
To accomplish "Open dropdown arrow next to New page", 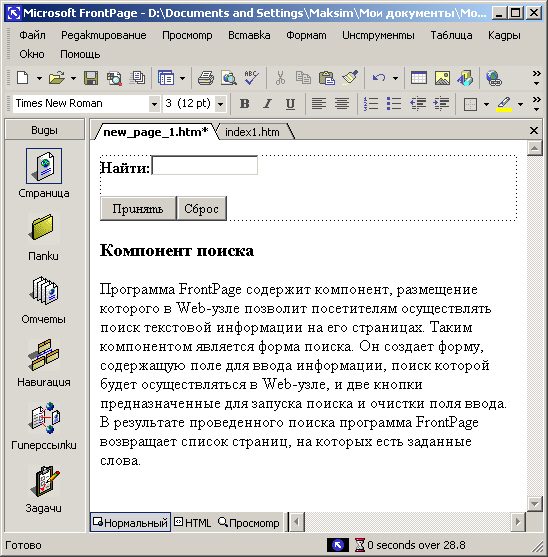I will pos(39,78).
